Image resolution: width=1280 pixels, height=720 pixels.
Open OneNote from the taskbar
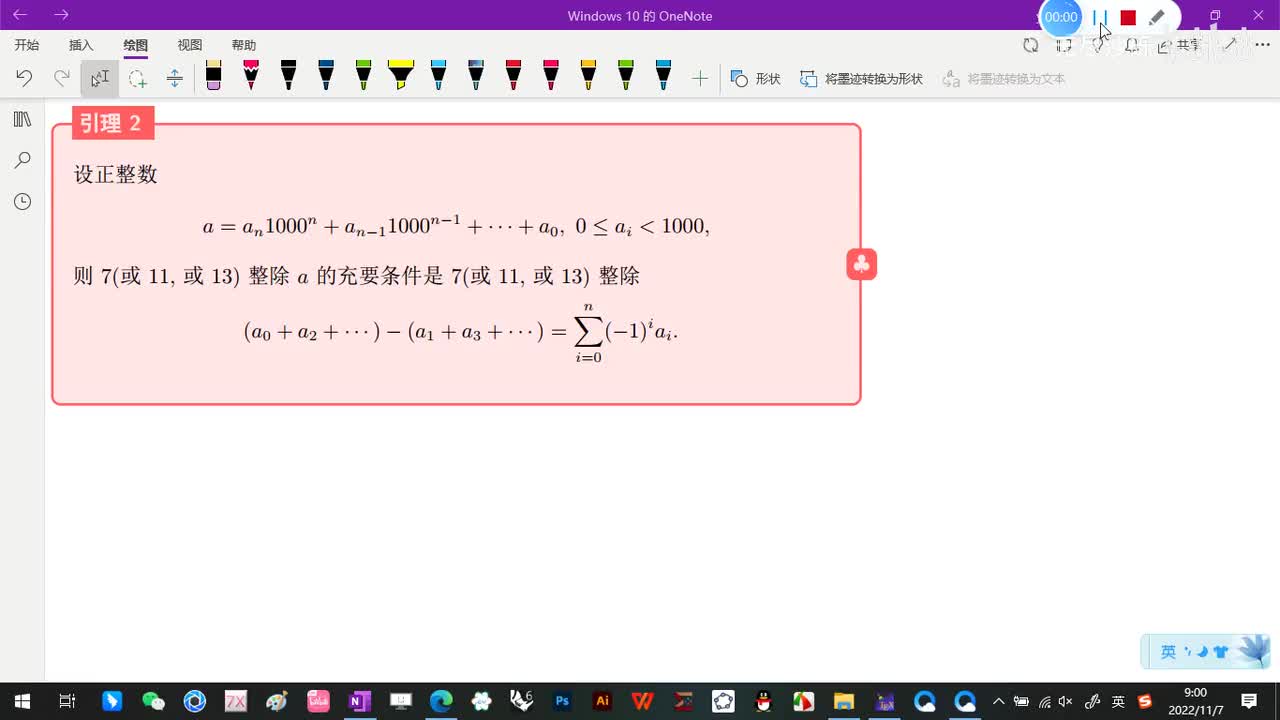pos(359,701)
